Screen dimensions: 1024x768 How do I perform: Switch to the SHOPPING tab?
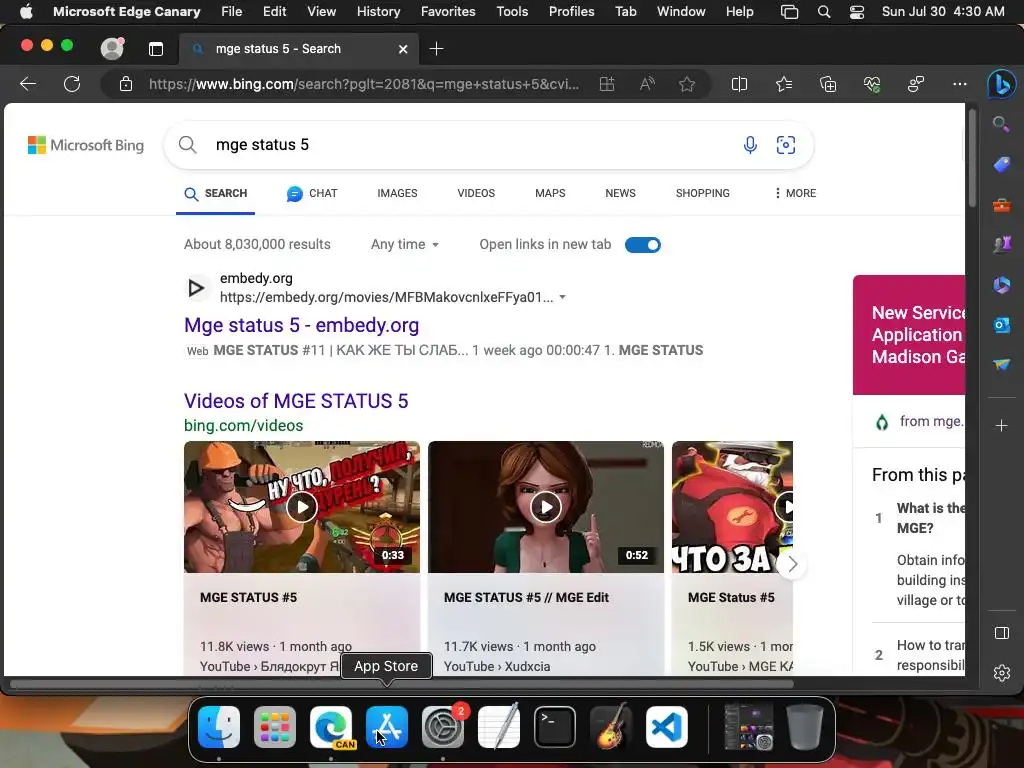[703, 193]
